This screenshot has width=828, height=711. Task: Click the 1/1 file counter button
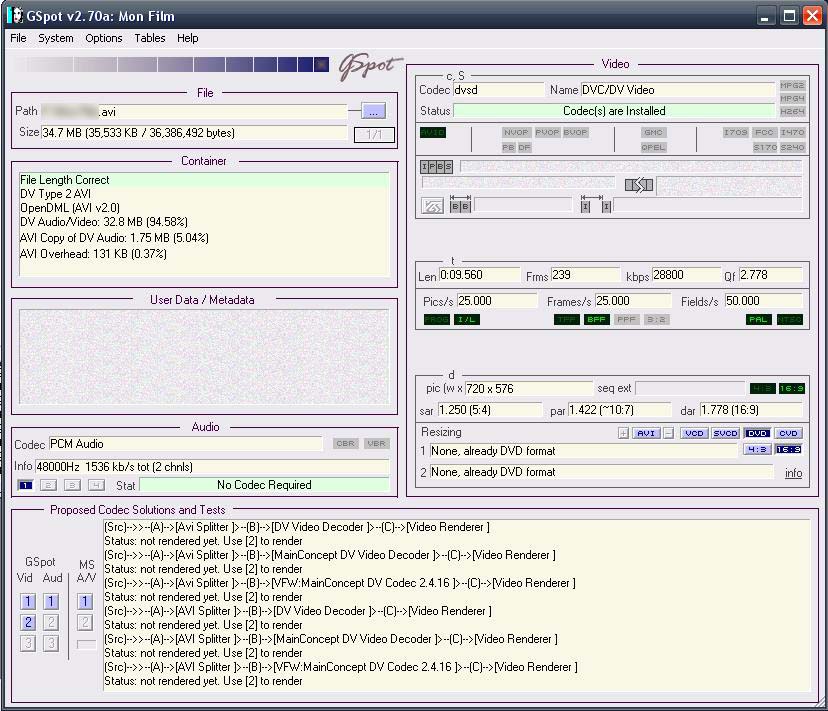[x=374, y=135]
